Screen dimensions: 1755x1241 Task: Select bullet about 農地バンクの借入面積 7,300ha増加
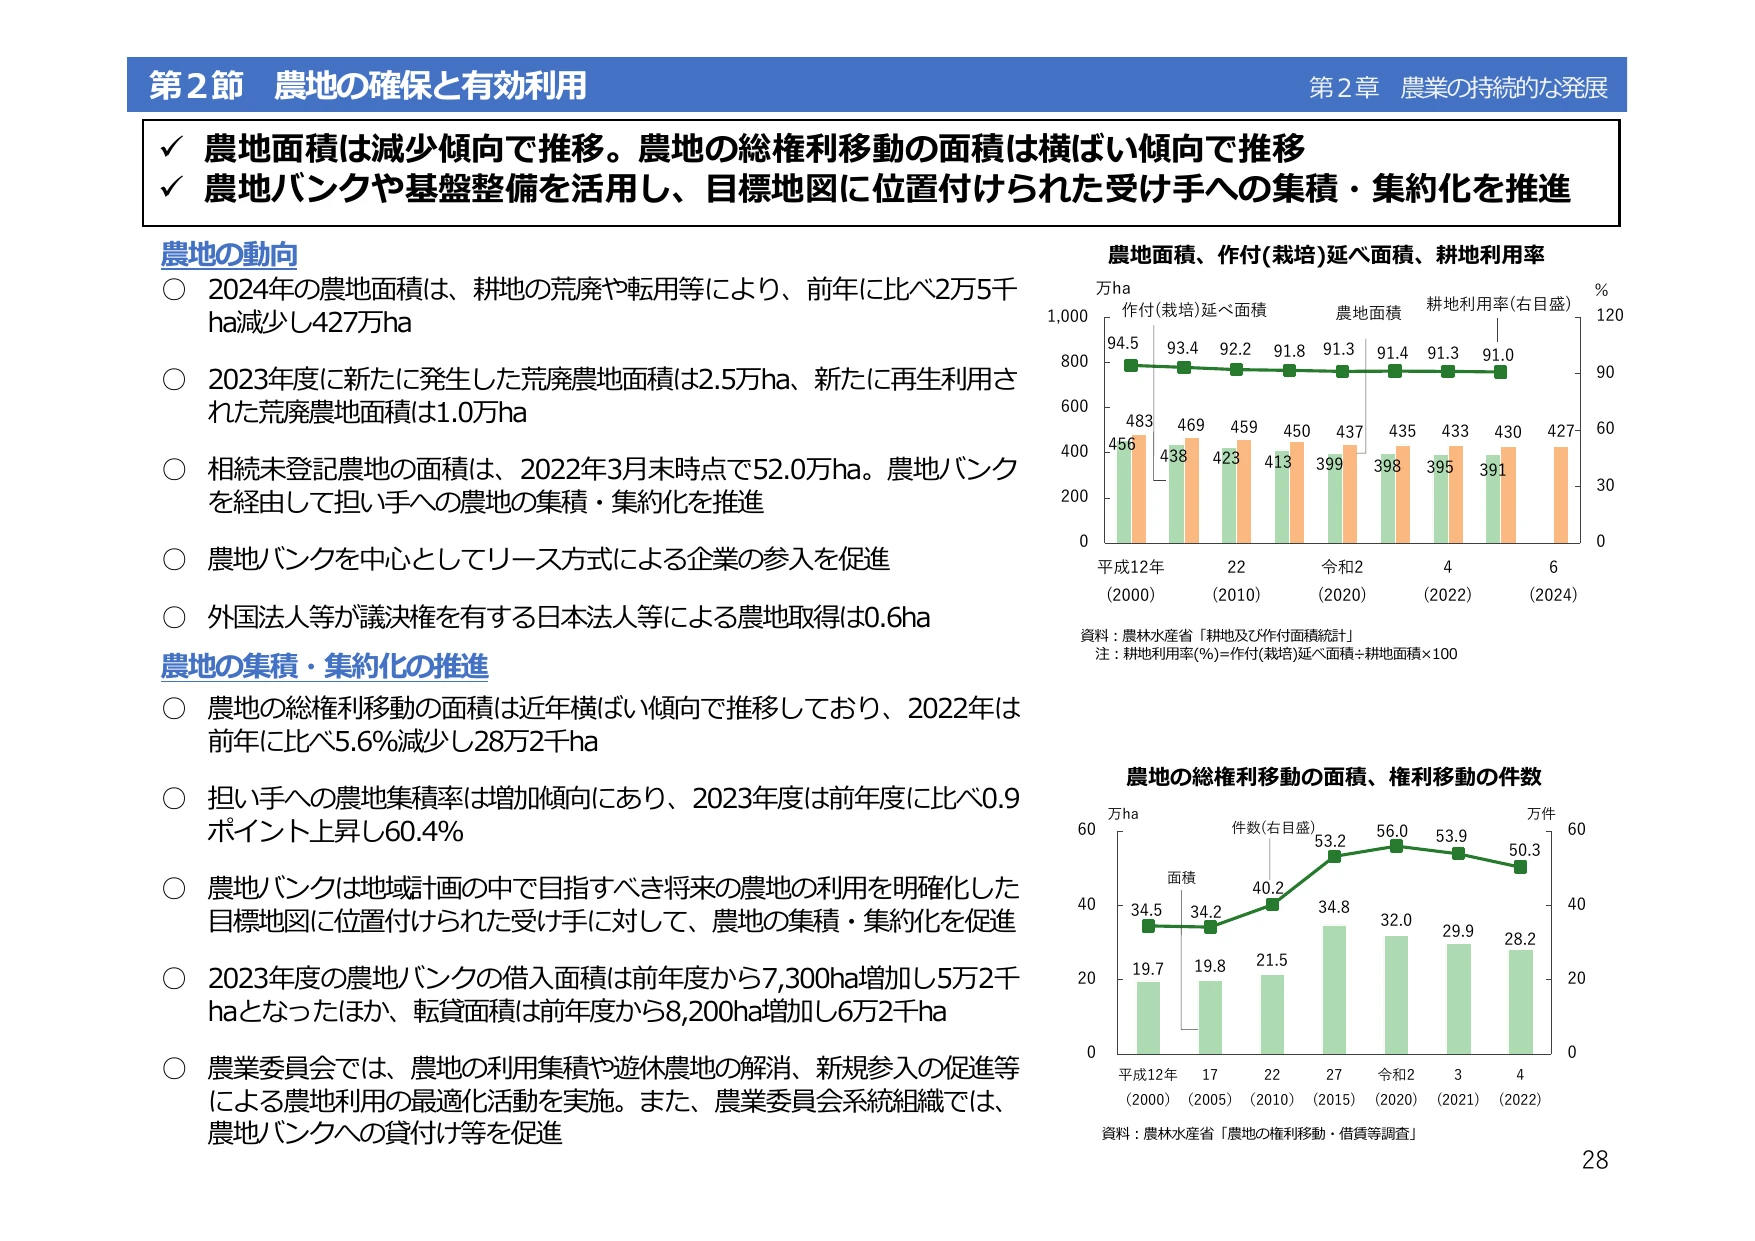[613, 994]
